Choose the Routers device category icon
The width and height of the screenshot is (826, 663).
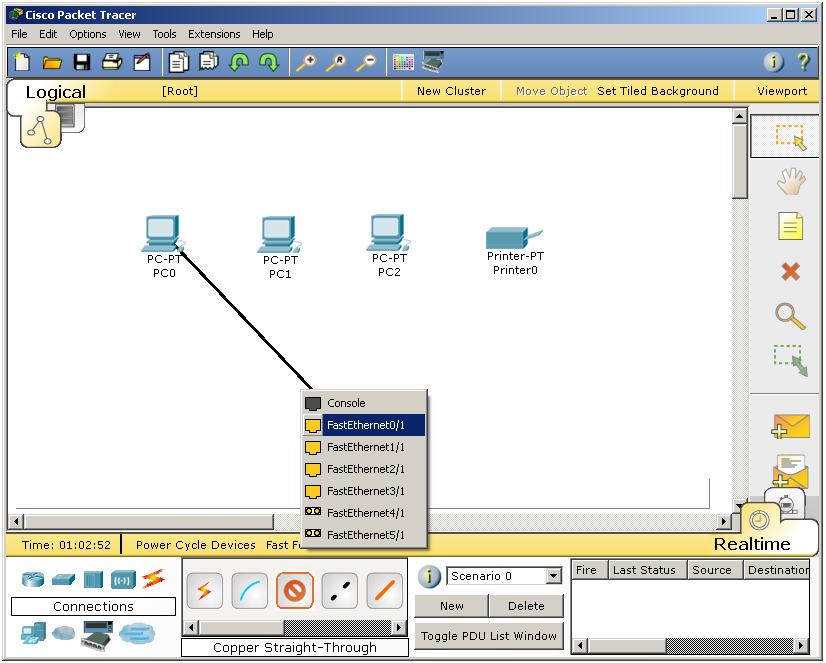pos(33,579)
